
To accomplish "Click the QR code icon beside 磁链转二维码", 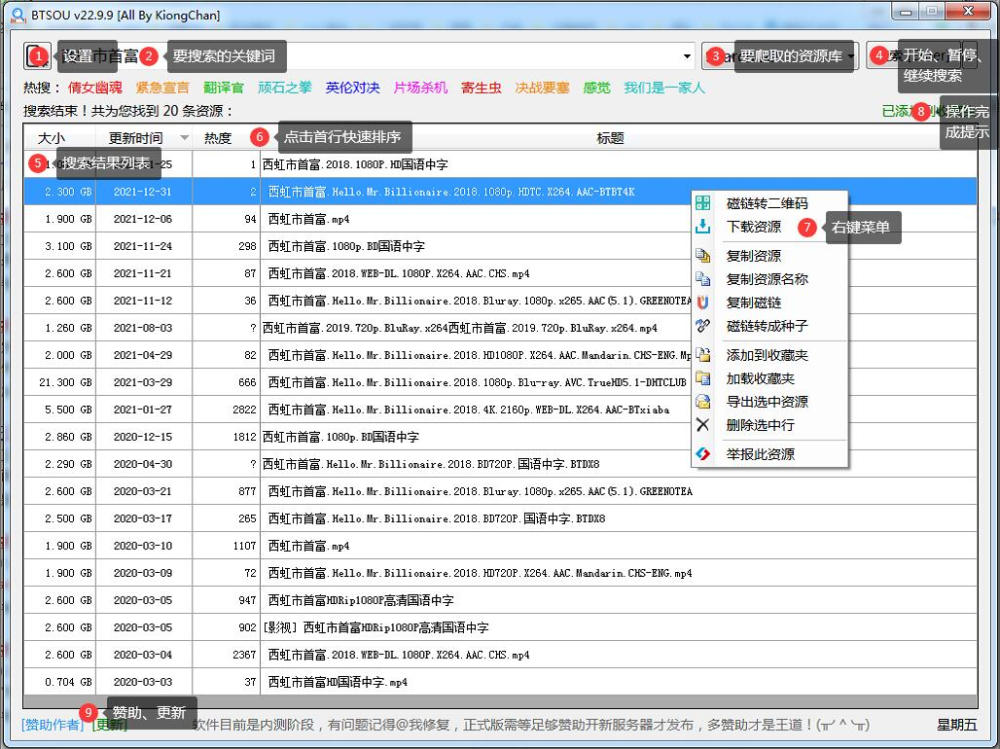I will click(x=703, y=204).
